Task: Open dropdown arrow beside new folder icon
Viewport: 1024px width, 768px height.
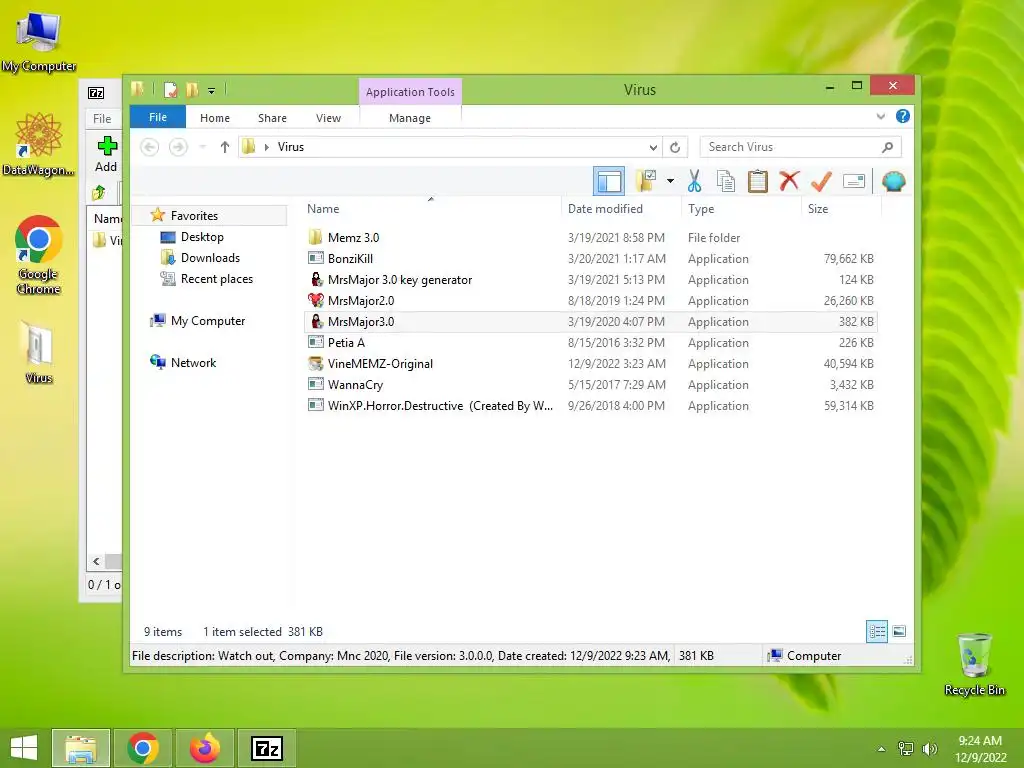Action: pos(670,181)
